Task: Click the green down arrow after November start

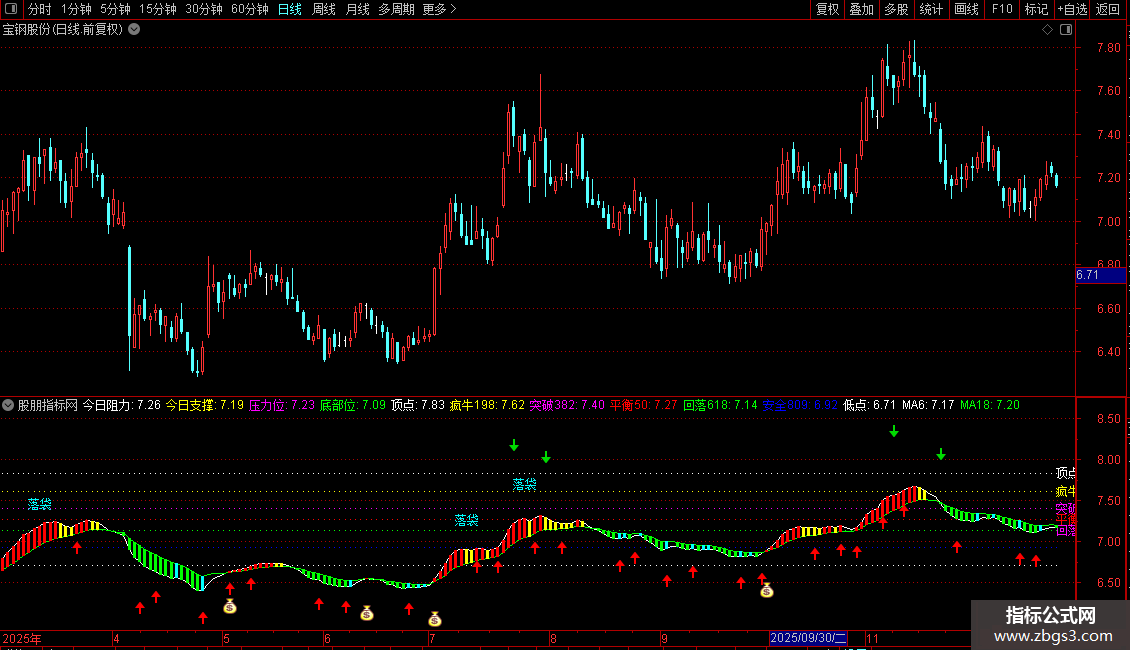Action: 894,431
